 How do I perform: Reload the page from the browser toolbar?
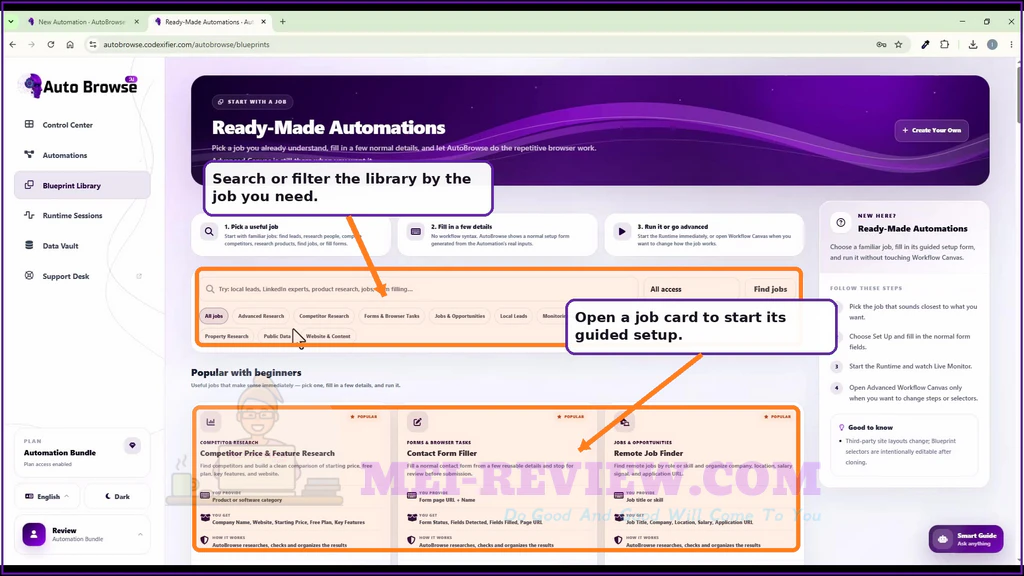point(51,44)
